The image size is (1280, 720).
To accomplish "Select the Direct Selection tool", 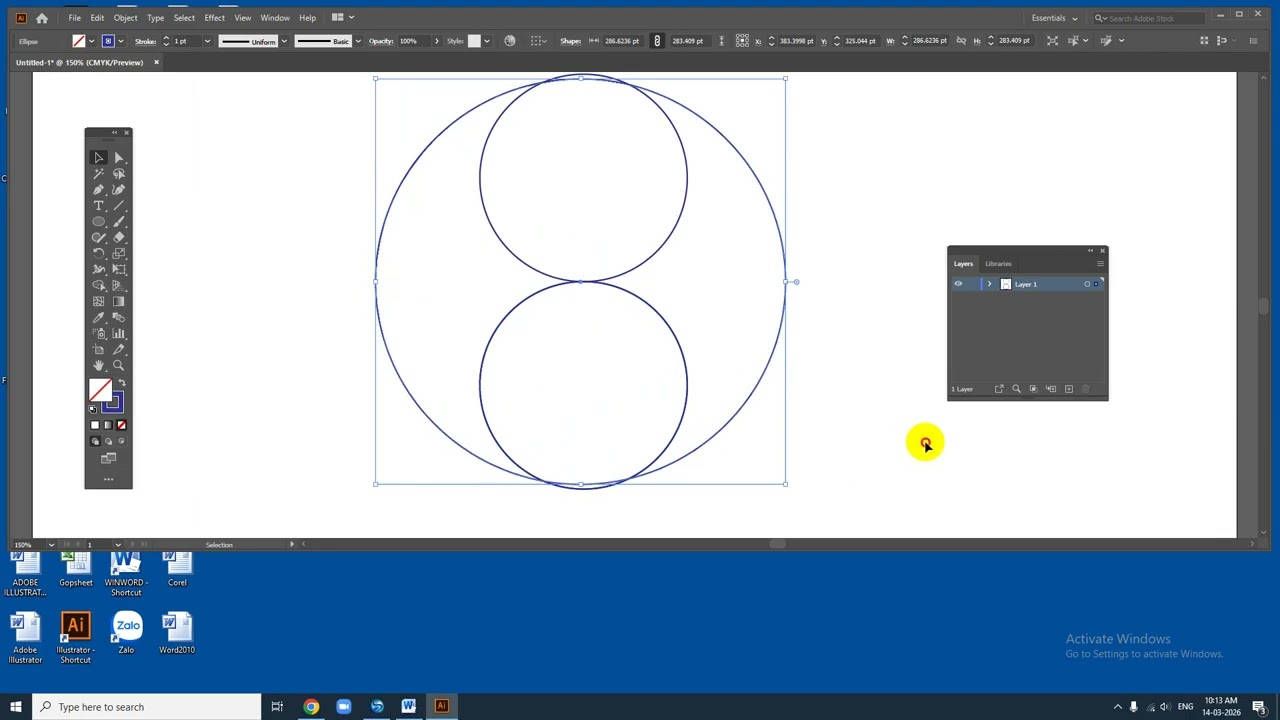I will coord(118,158).
